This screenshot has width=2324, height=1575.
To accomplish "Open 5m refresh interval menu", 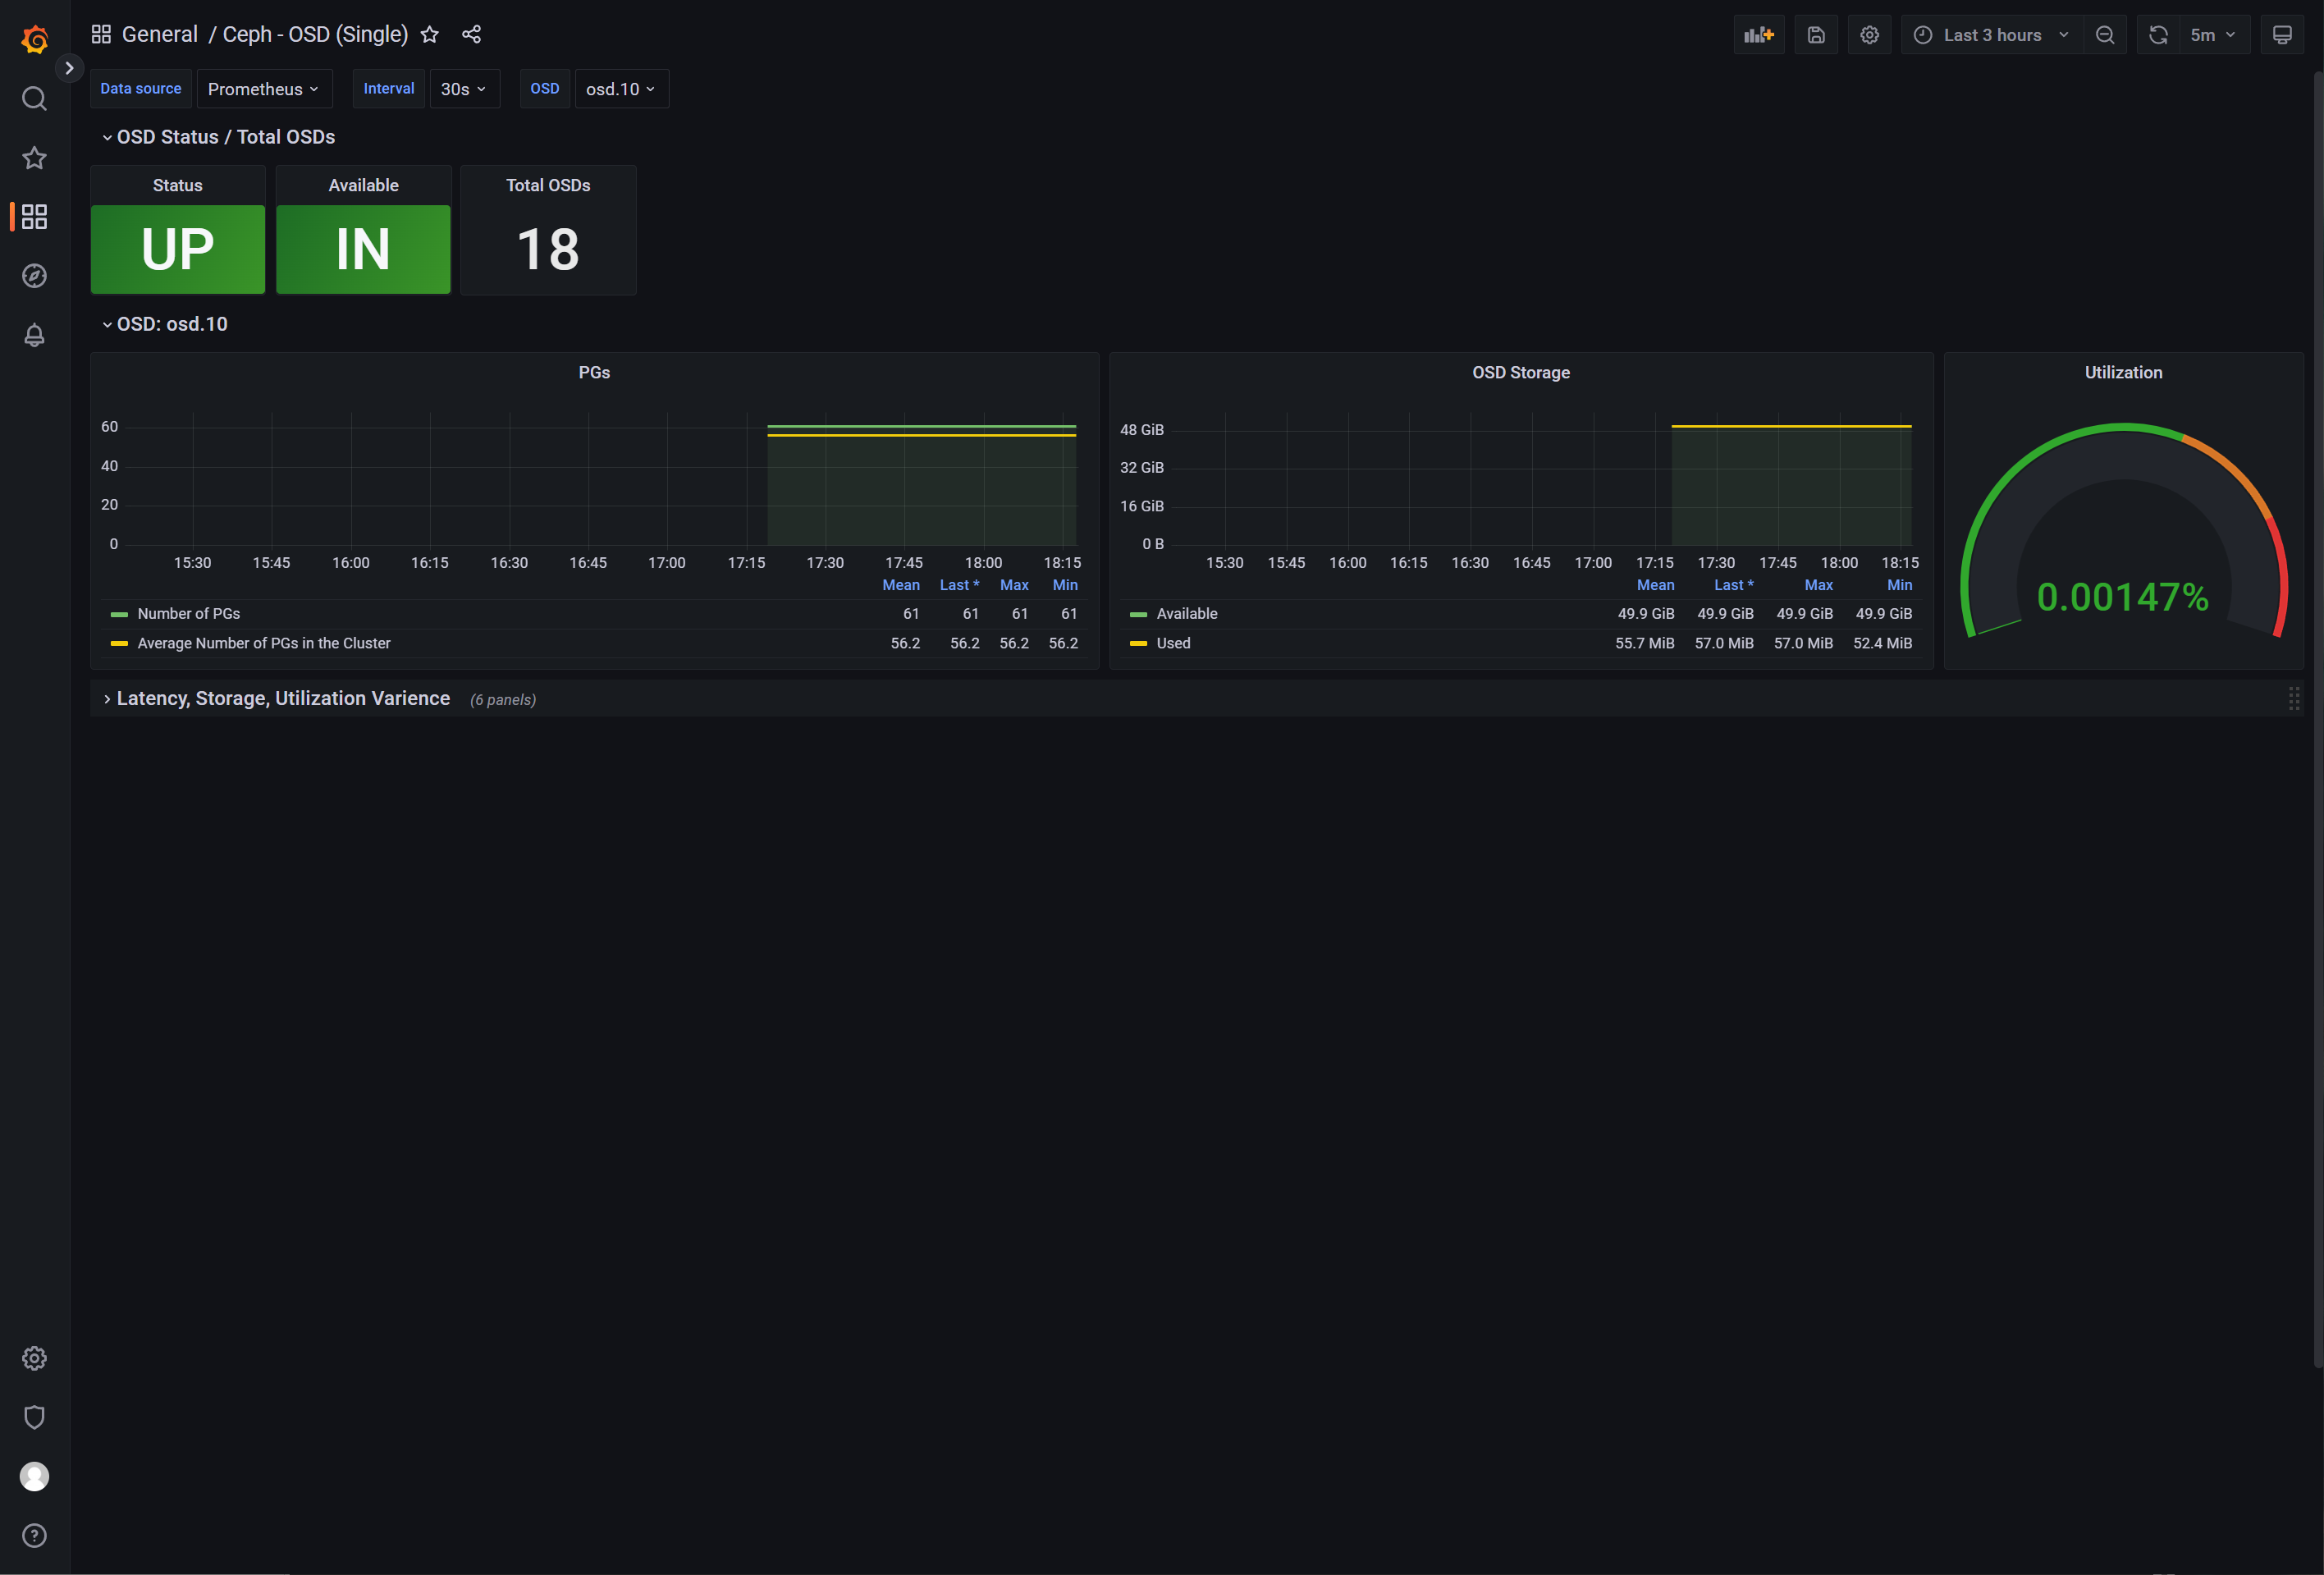I will 2212,35.
